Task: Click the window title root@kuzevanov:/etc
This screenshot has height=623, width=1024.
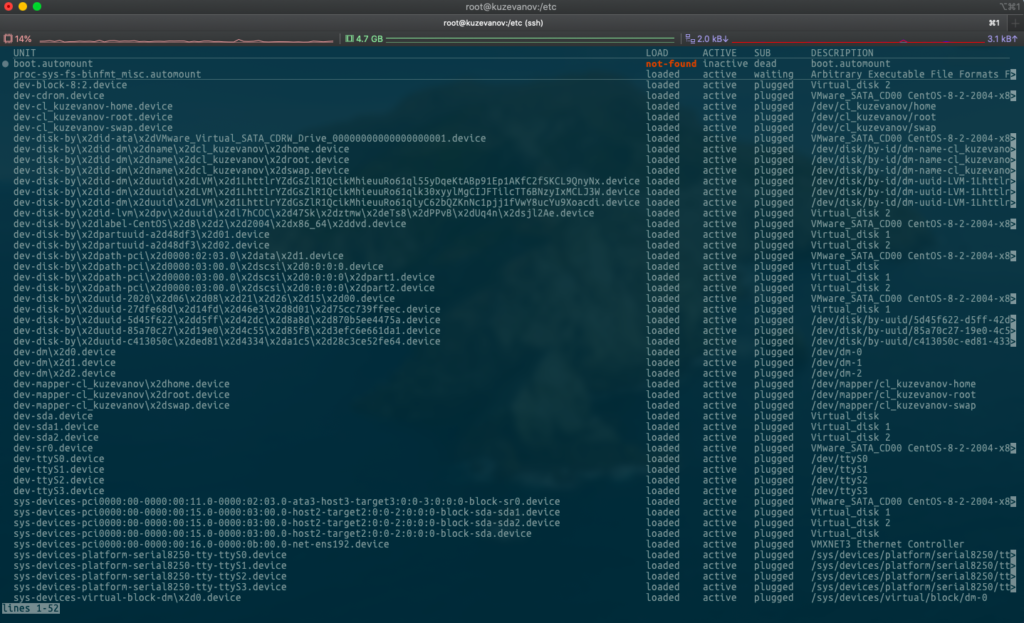Action: tap(511, 6)
